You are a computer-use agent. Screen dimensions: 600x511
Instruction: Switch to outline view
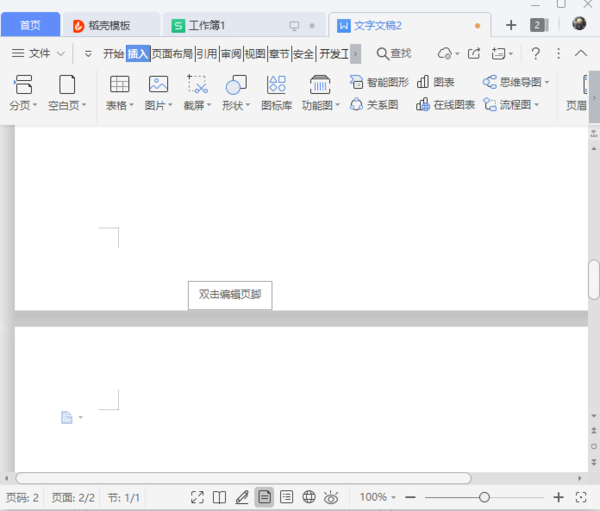pyautogui.click(x=286, y=497)
